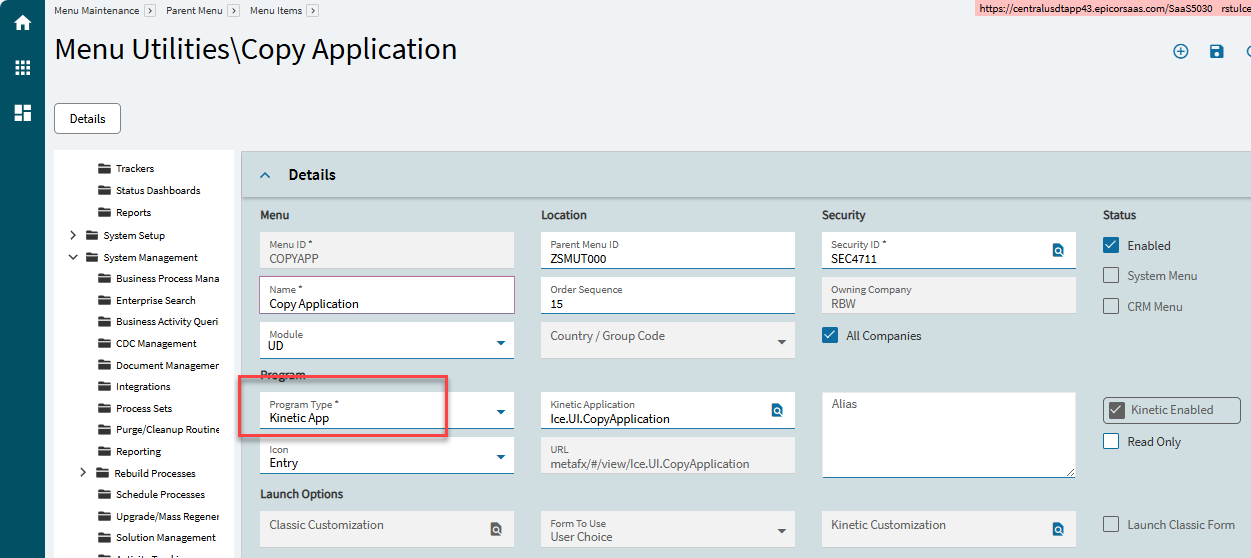Click Menu Items breadcrumb item
This screenshot has width=1251, height=558.
point(276,10)
